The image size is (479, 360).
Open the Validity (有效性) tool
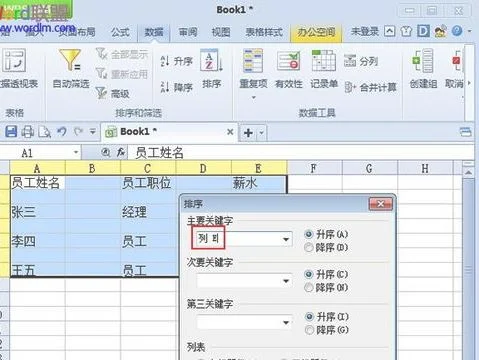click(289, 68)
